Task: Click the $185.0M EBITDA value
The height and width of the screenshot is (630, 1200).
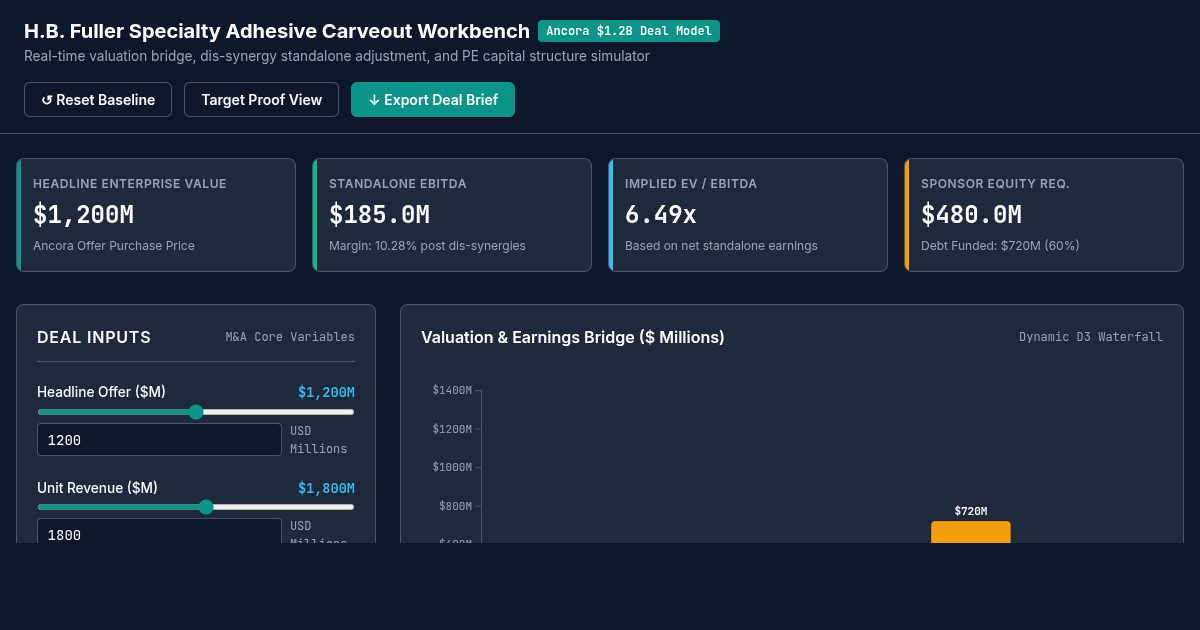Action: [x=379, y=215]
